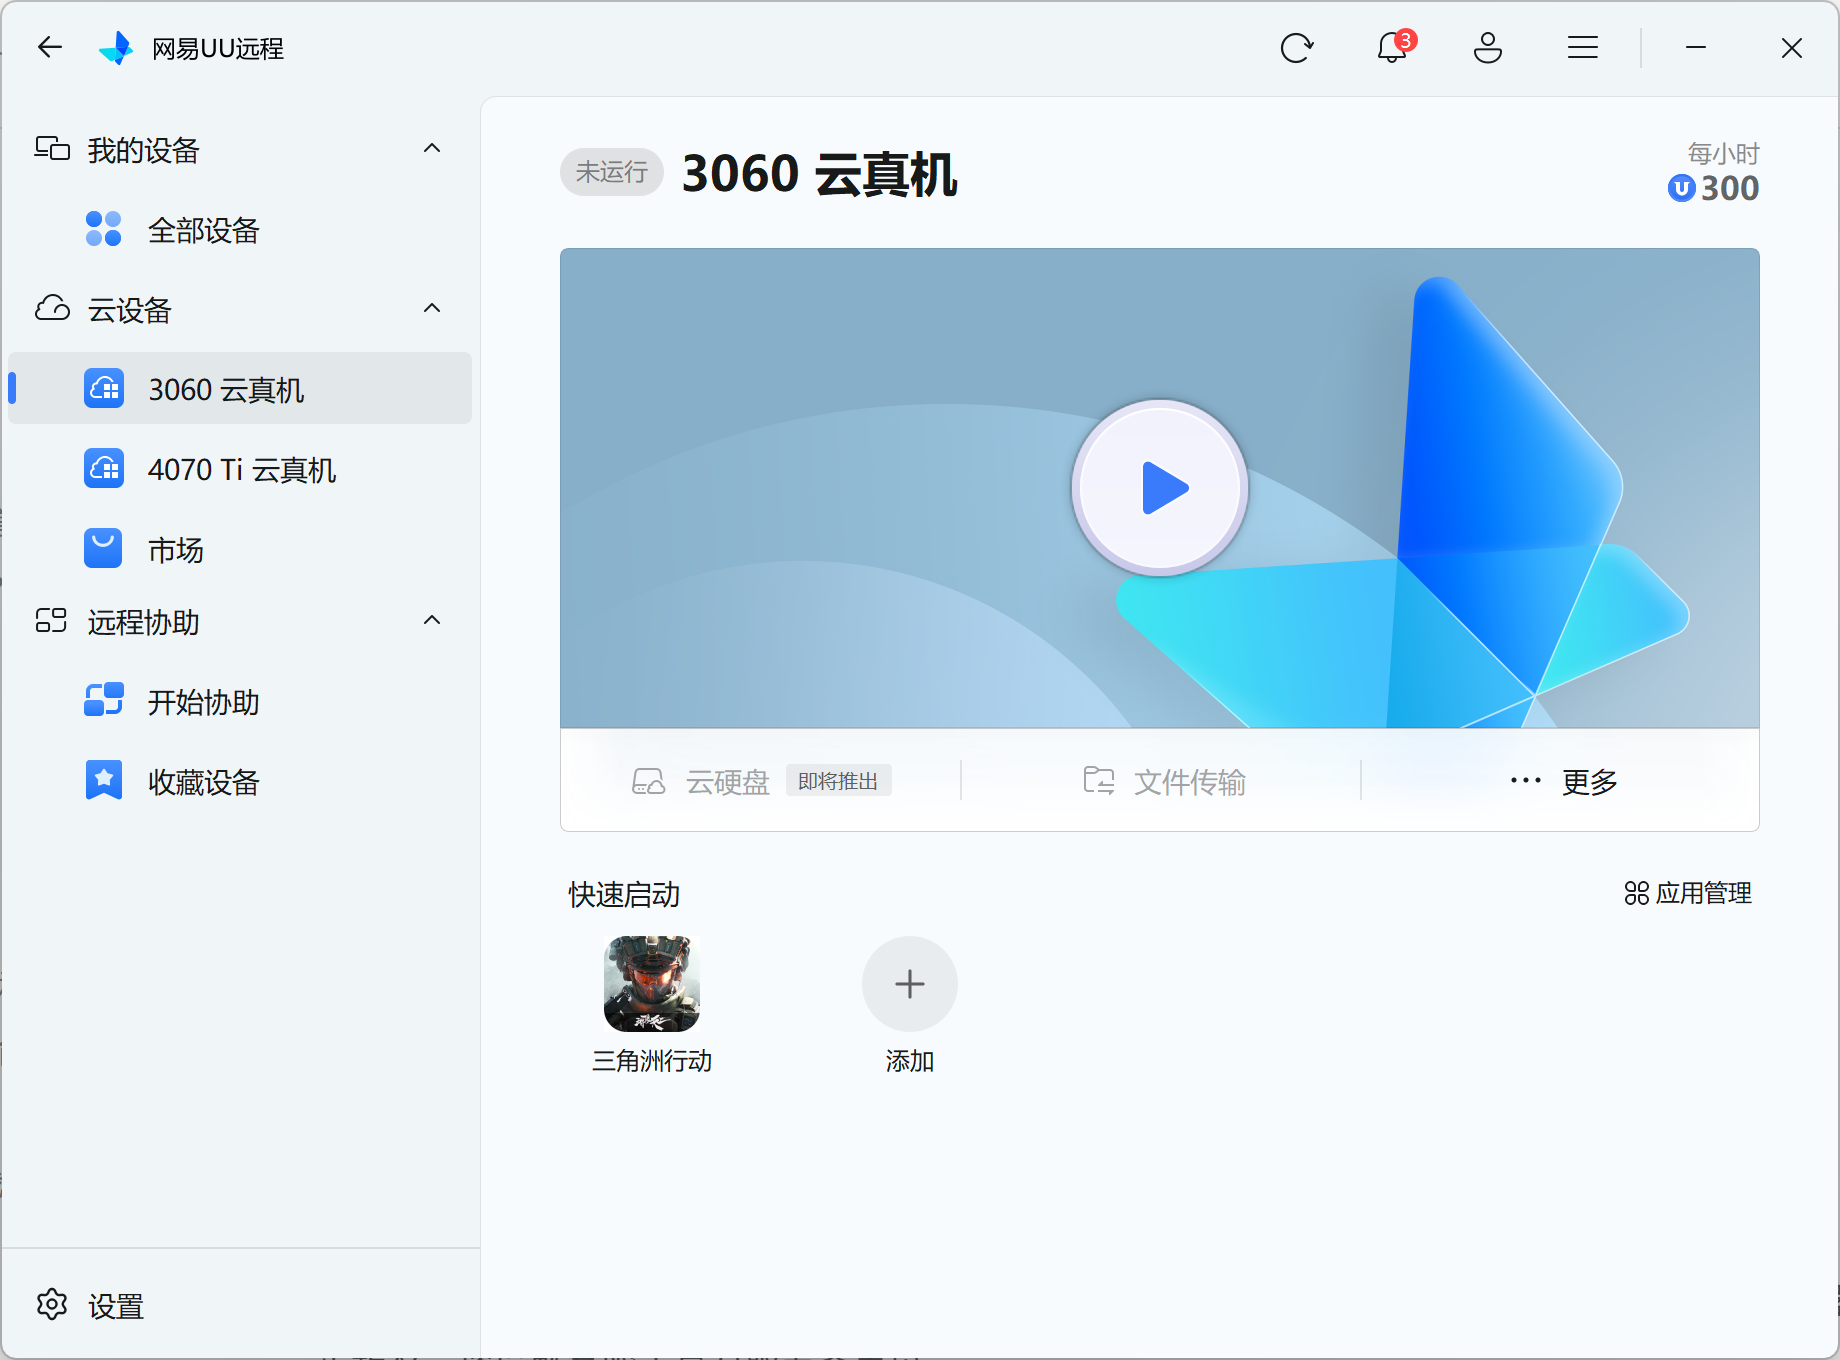1840x1360 pixels.
Task: Go back using the arrow icon
Action: (x=50, y=47)
